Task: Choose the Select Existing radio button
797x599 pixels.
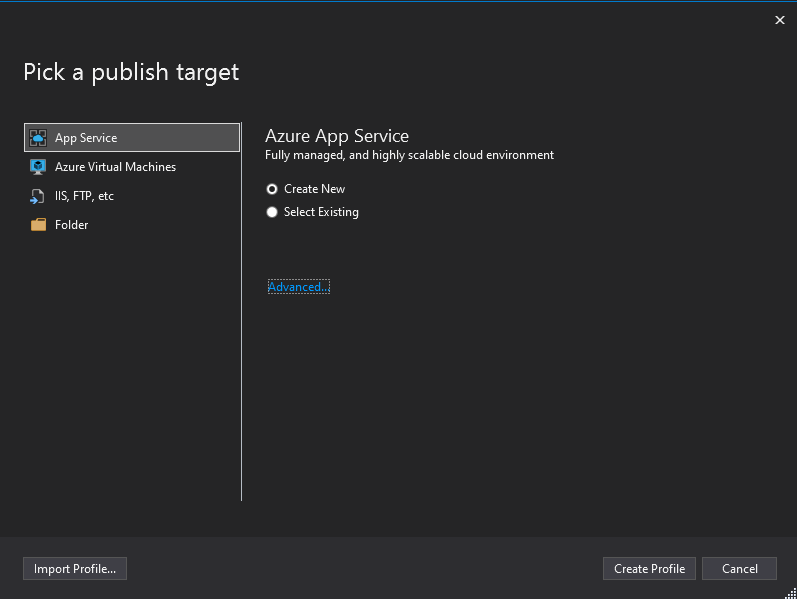Action: coord(272,212)
